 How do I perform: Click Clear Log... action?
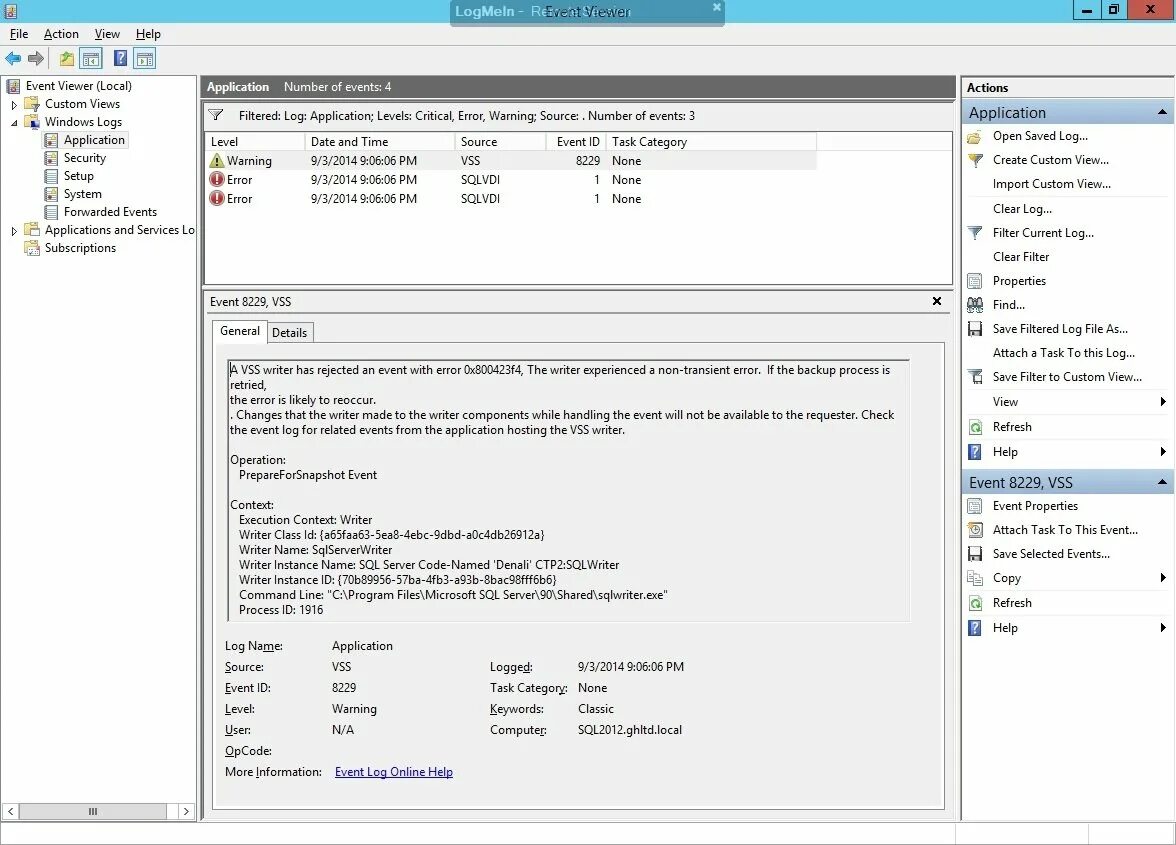(1022, 208)
